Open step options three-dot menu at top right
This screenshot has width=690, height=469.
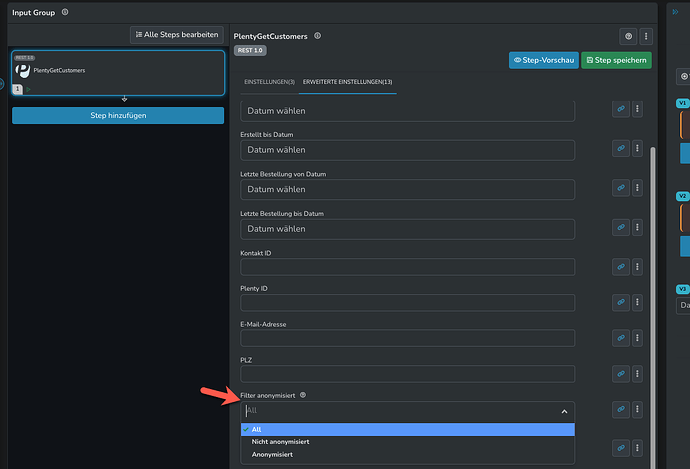pyautogui.click(x=646, y=36)
